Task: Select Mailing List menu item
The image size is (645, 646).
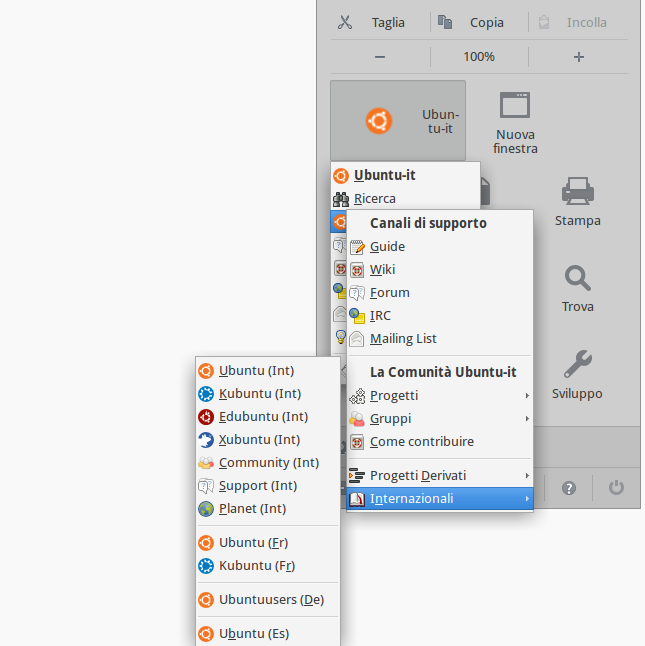Action: (403, 339)
